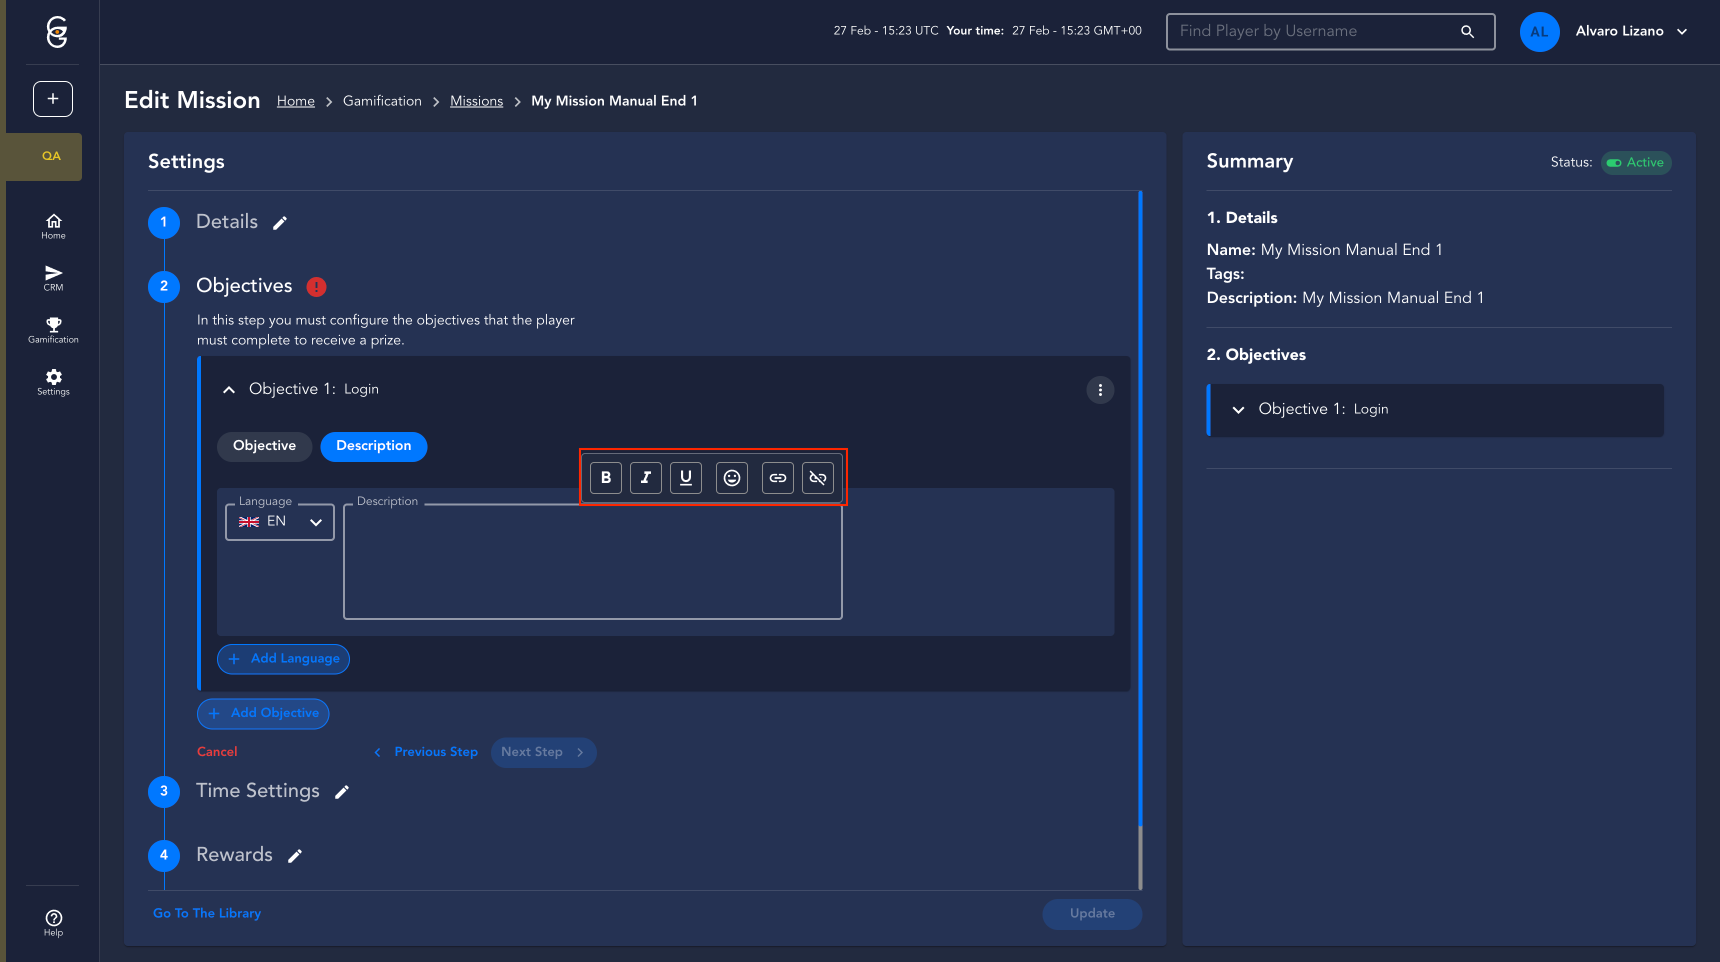The height and width of the screenshot is (962, 1720).
Task: Apply italic formatting in description editor
Action: [646, 478]
